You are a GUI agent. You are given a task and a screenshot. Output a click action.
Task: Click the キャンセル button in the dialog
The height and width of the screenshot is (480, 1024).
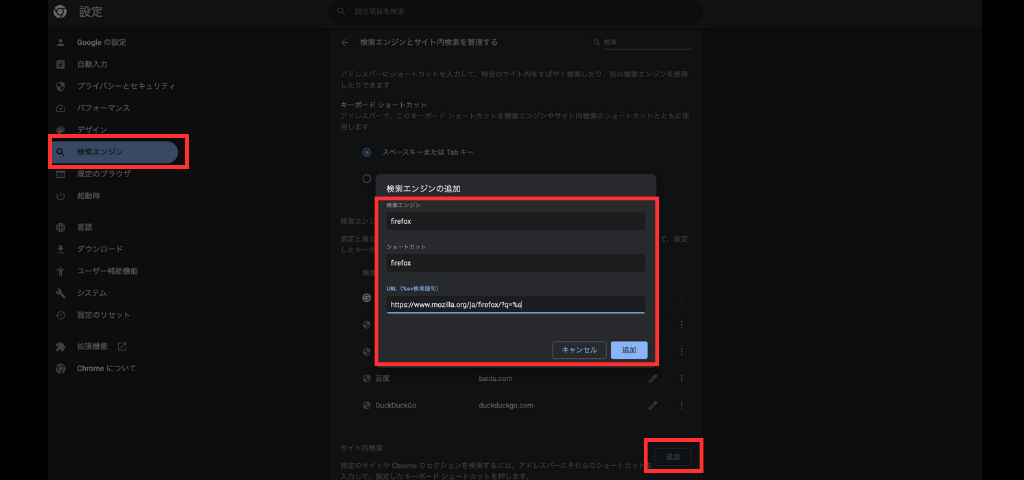tap(579, 350)
